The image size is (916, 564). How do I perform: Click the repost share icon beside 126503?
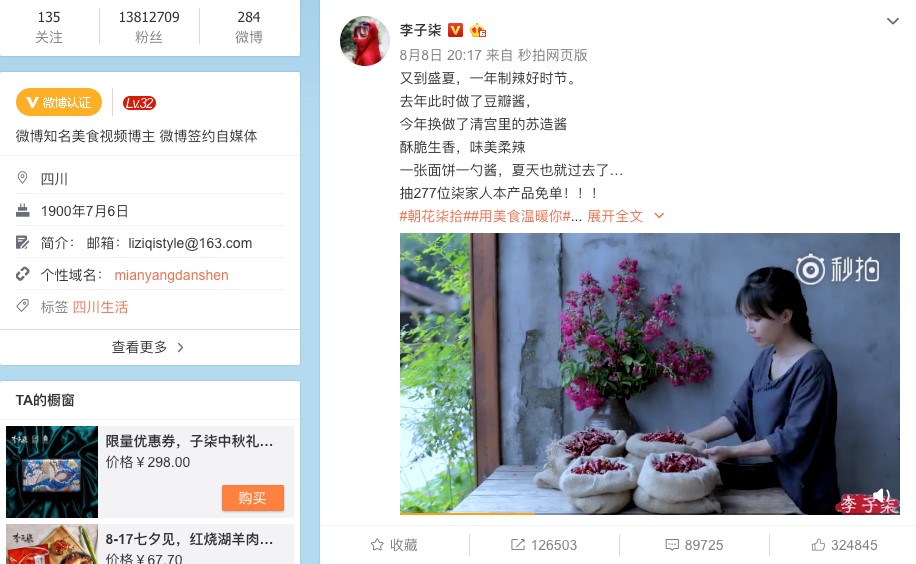[518, 545]
